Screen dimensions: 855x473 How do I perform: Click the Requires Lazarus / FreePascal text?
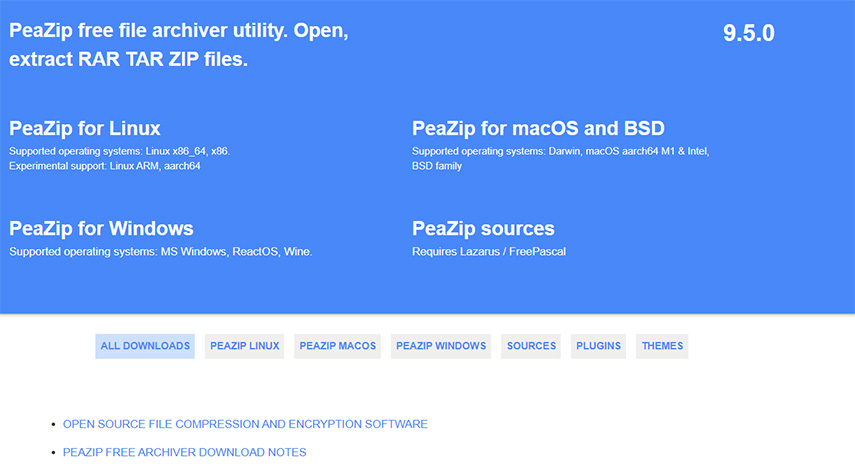pyautogui.click(x=489, y=252)
